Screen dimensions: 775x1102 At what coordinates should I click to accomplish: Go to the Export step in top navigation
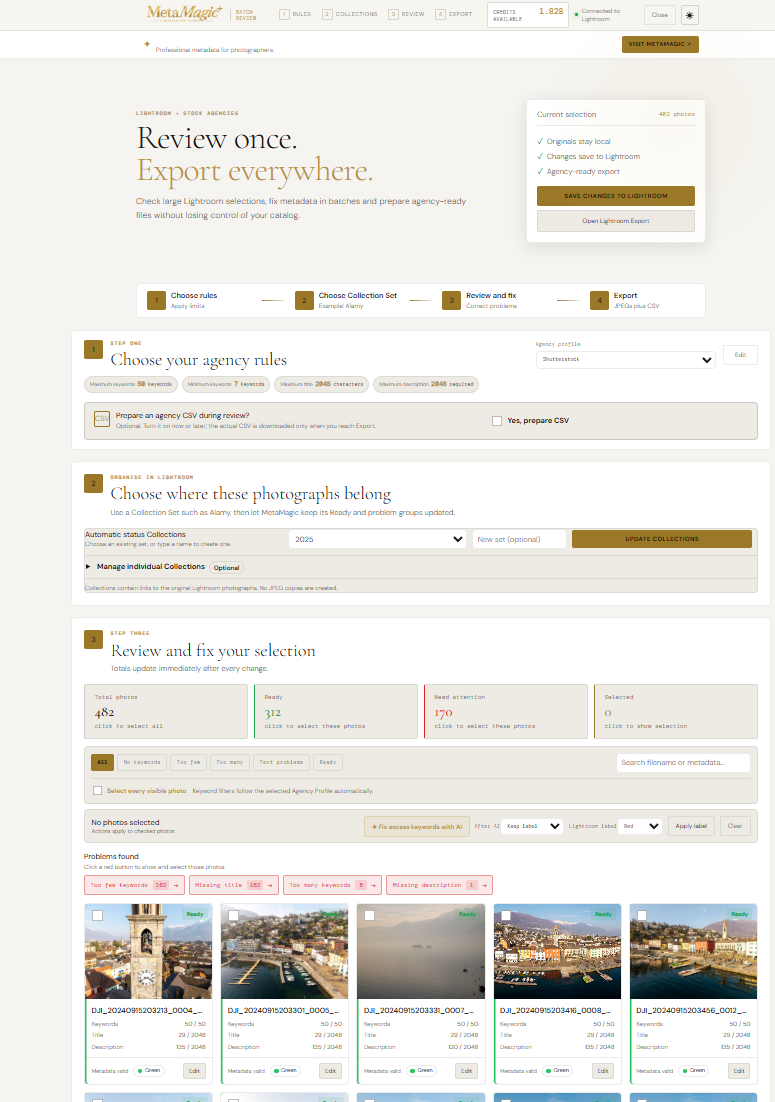pyautogui.click(x=454, y=14)
